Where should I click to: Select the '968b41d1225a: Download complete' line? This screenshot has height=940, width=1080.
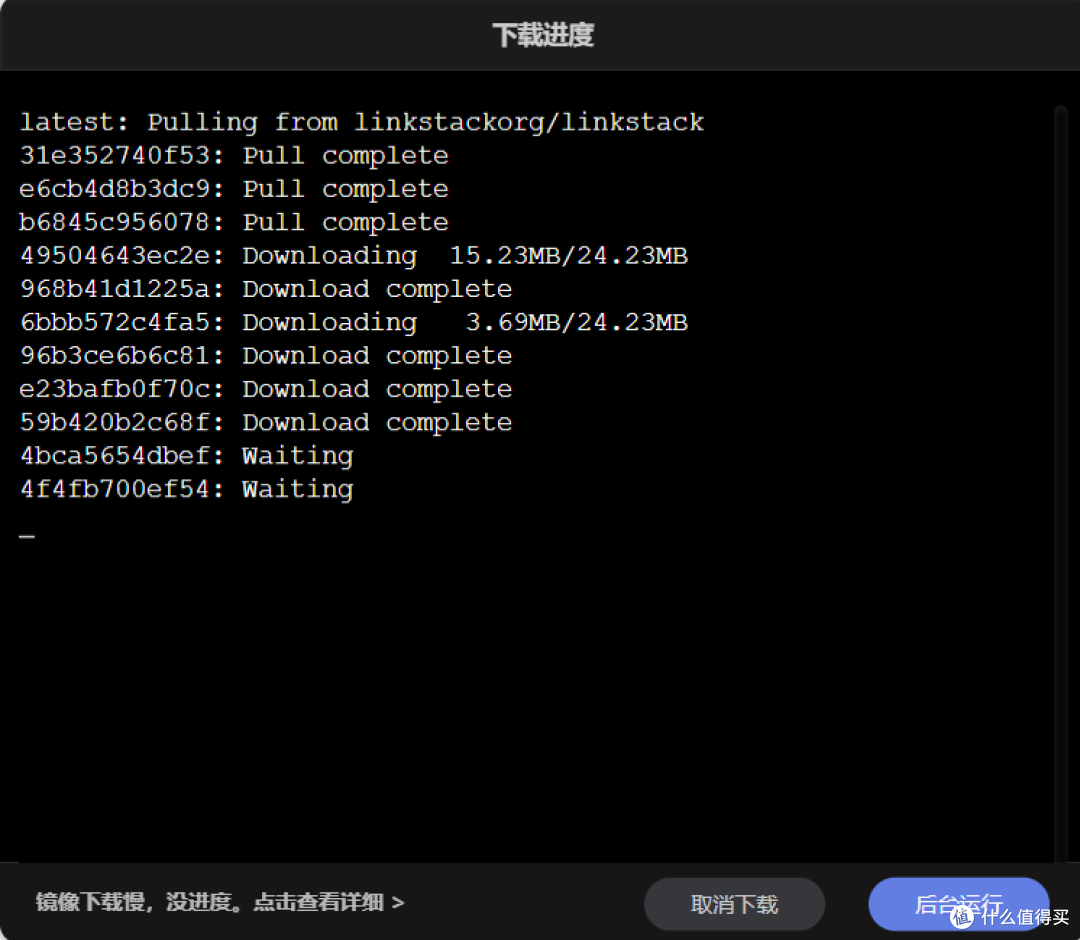[266, 289]
